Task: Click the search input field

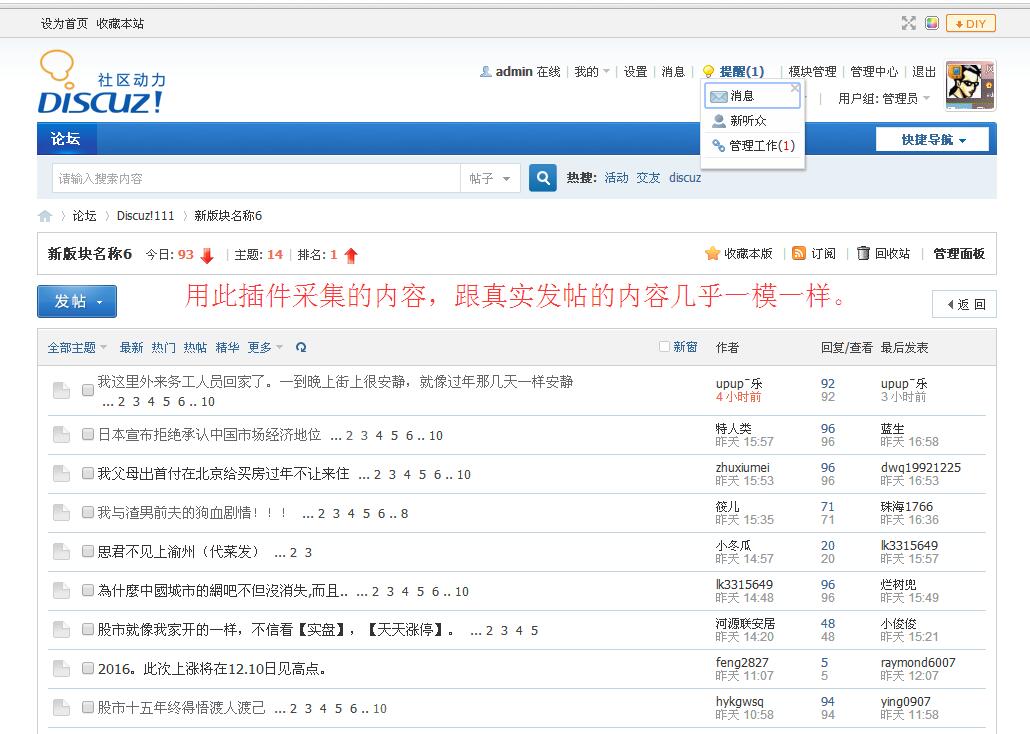Action: tap(256, 178)
